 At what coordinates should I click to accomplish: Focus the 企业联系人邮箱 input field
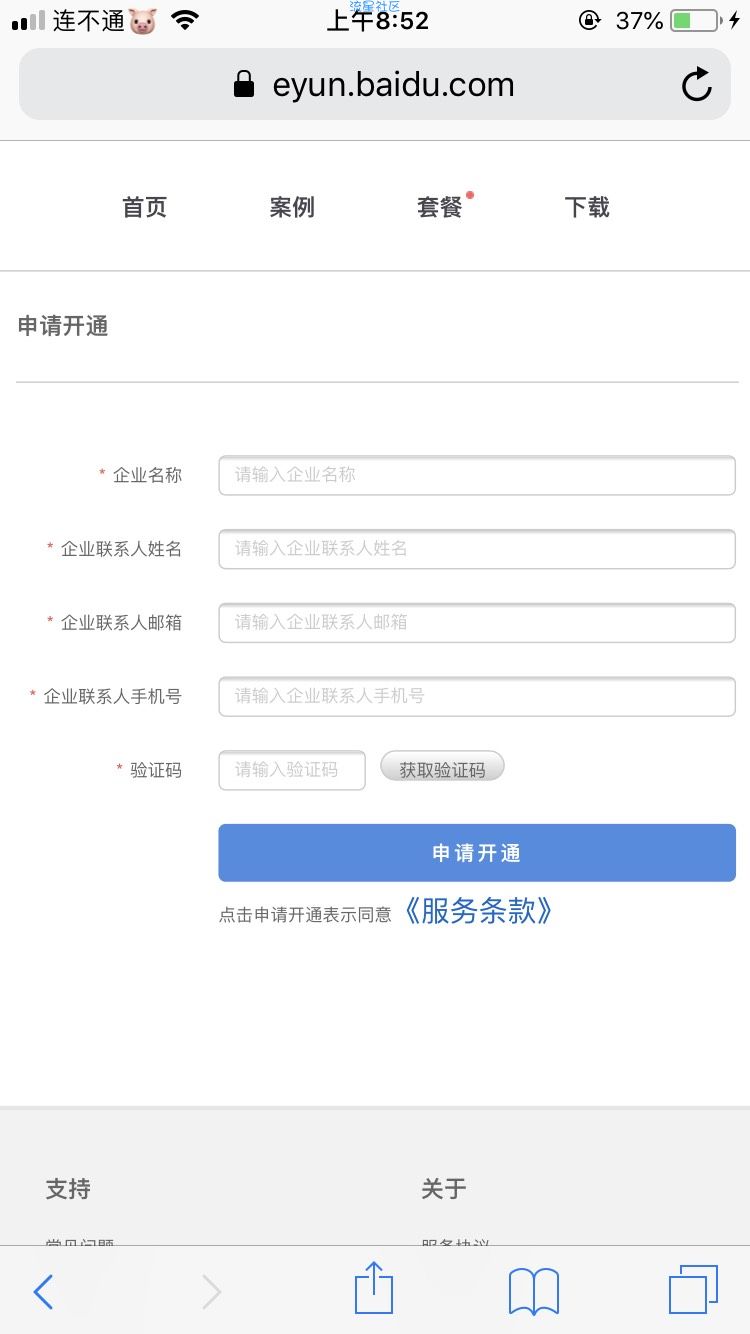477,623
